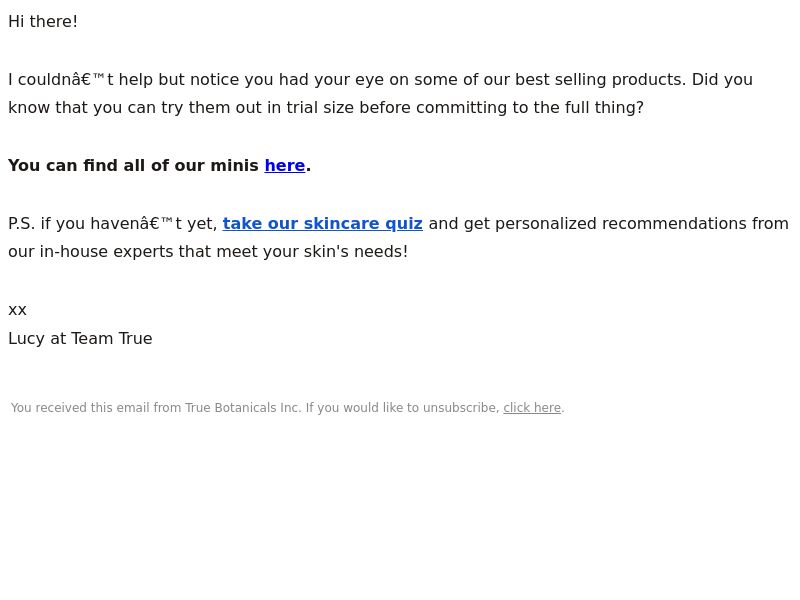Image resolution: width=800 pixels, height=600 pixels.
Task: Click the "committing to the full thing?" phrase
Action: point(528,108)
